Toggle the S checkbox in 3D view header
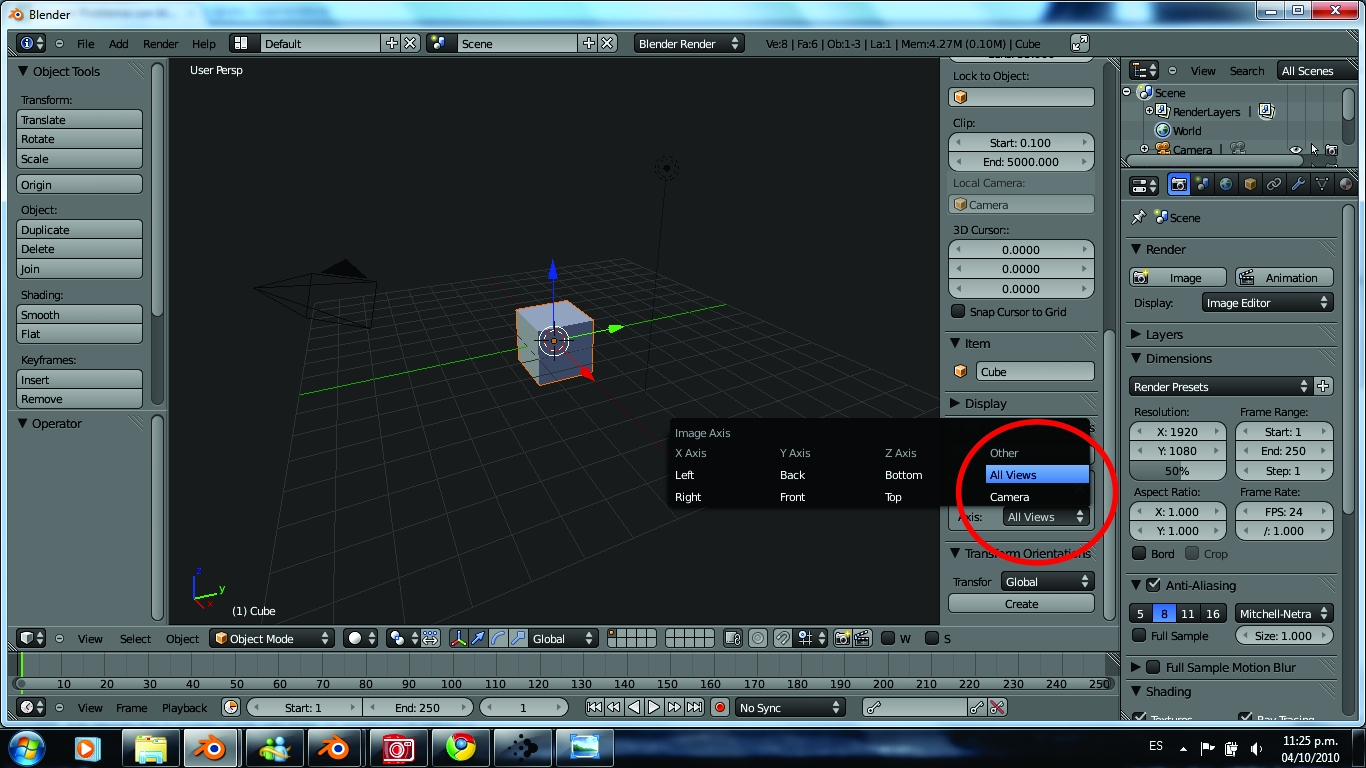The image size is (1366, 768). pos(932,638)
